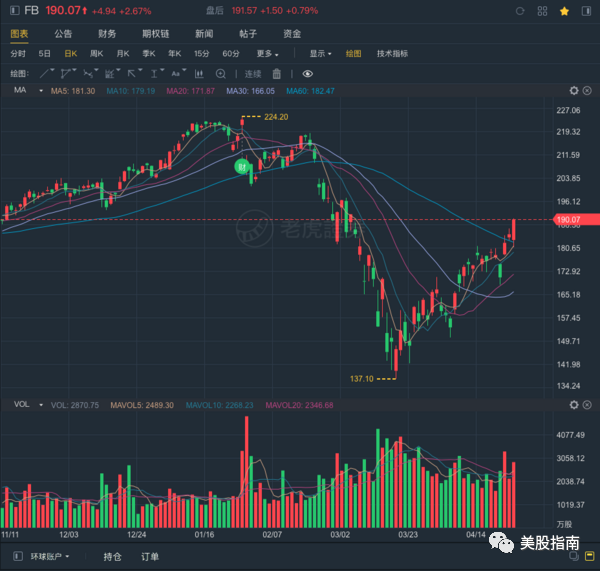Switch to the 财务 tab
The image size is (600, 571).
point(107,33)
